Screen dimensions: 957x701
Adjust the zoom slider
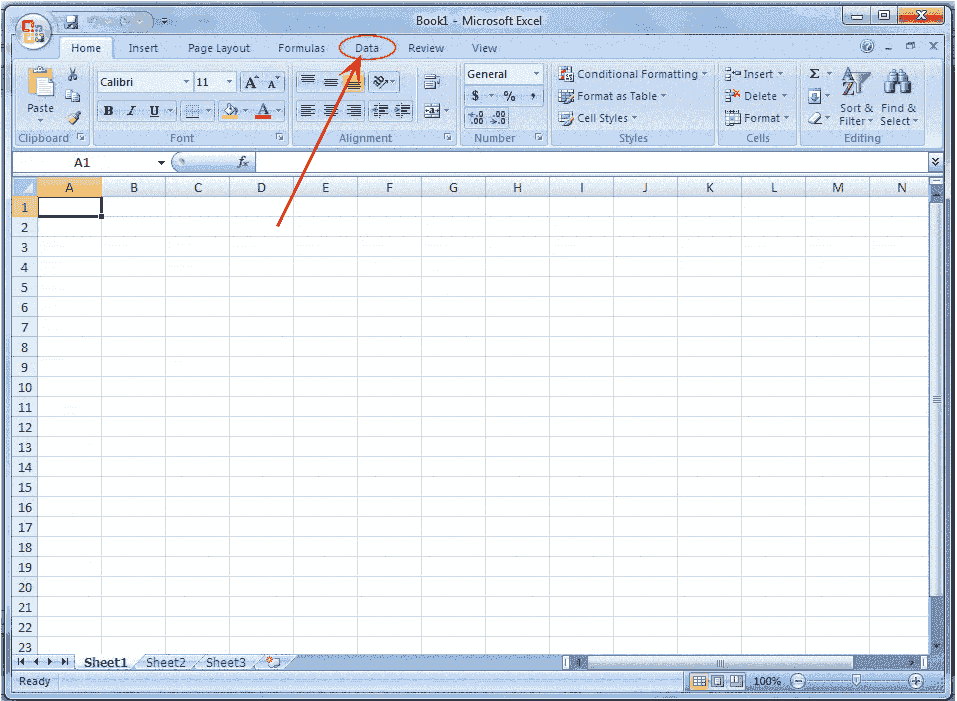[x=857, y=681]
